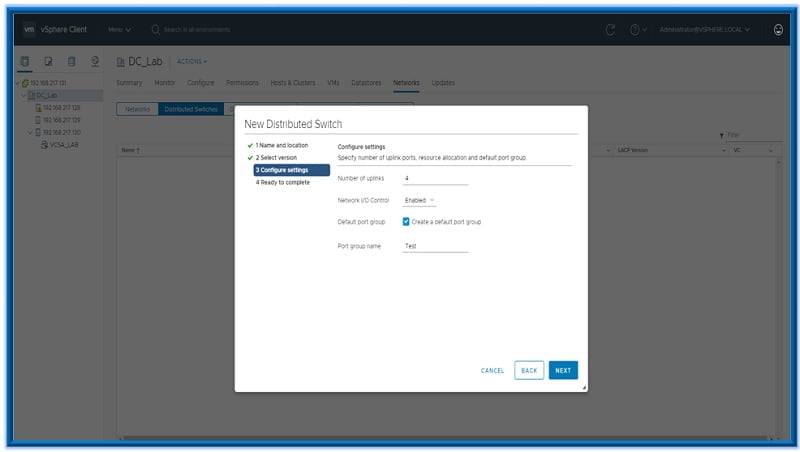Screen dimensions: 800x452
Task: Switch to the Networking inventory view icon
Action: coord(95,62)
